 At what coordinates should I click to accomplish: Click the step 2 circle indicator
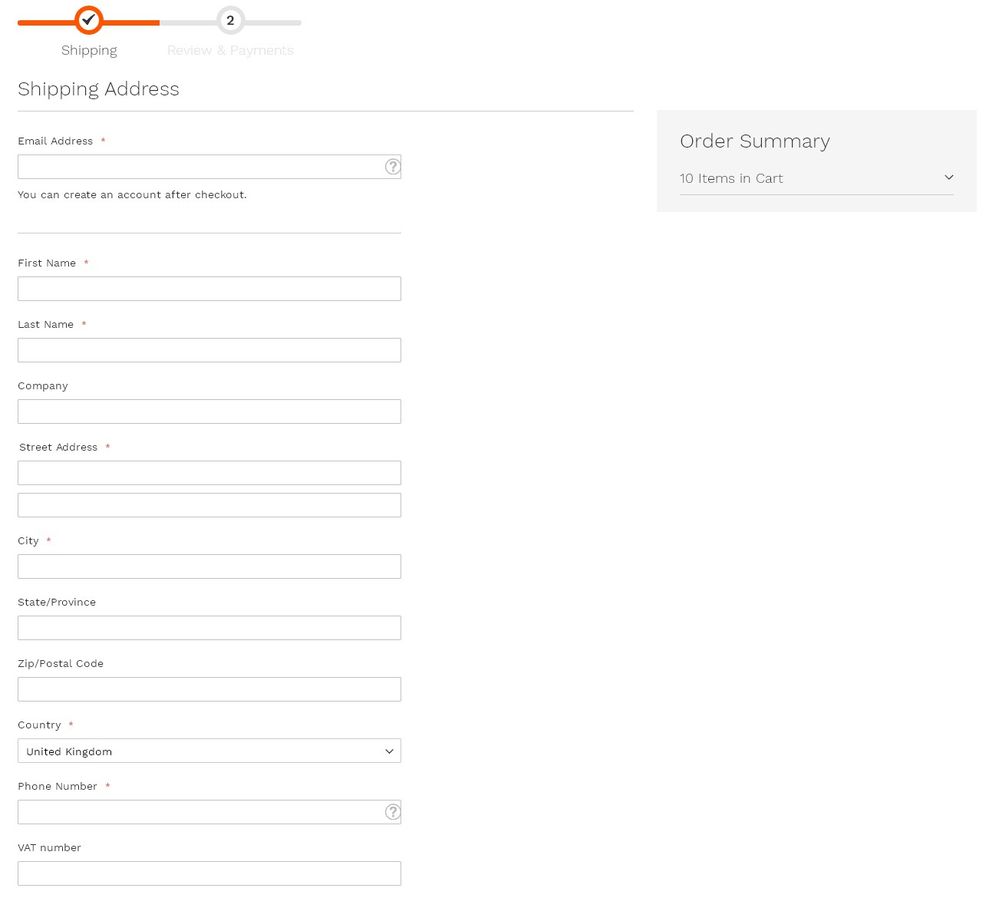point(230,20)
